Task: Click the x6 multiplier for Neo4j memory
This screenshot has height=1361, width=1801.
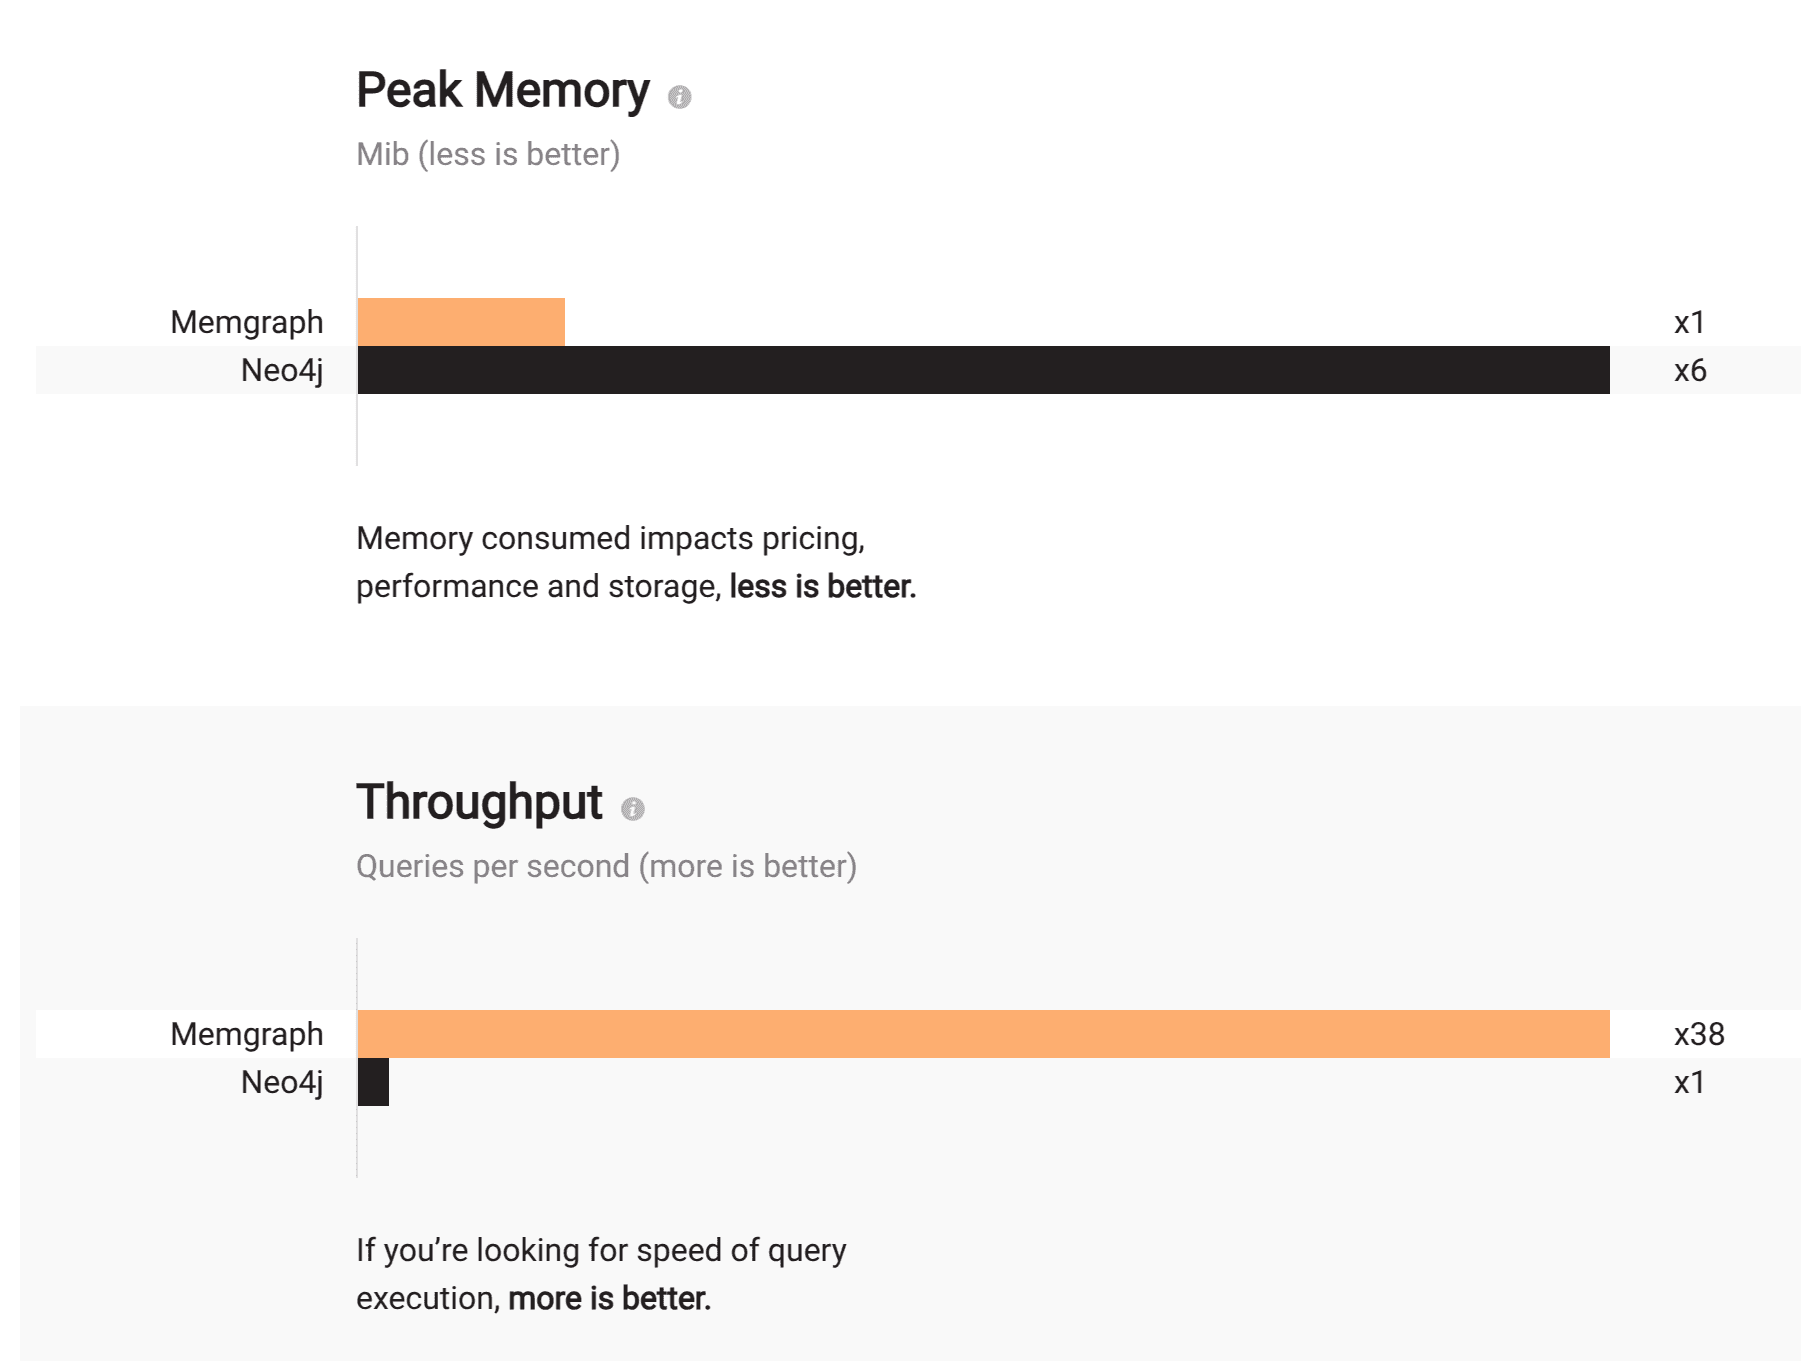Action: pyautogui.click(x=1690, y=370)
